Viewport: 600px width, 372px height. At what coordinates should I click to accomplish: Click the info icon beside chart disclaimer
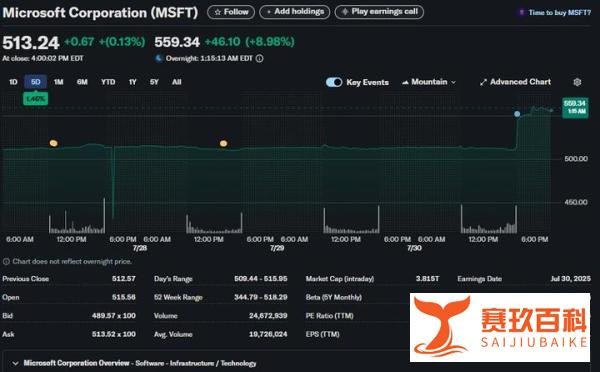[6, 262]
